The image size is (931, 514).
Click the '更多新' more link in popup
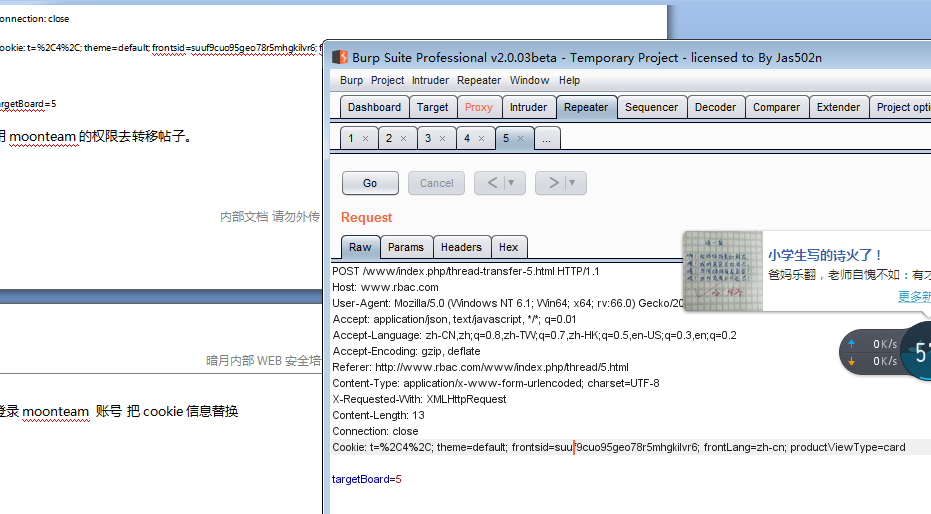914,296
